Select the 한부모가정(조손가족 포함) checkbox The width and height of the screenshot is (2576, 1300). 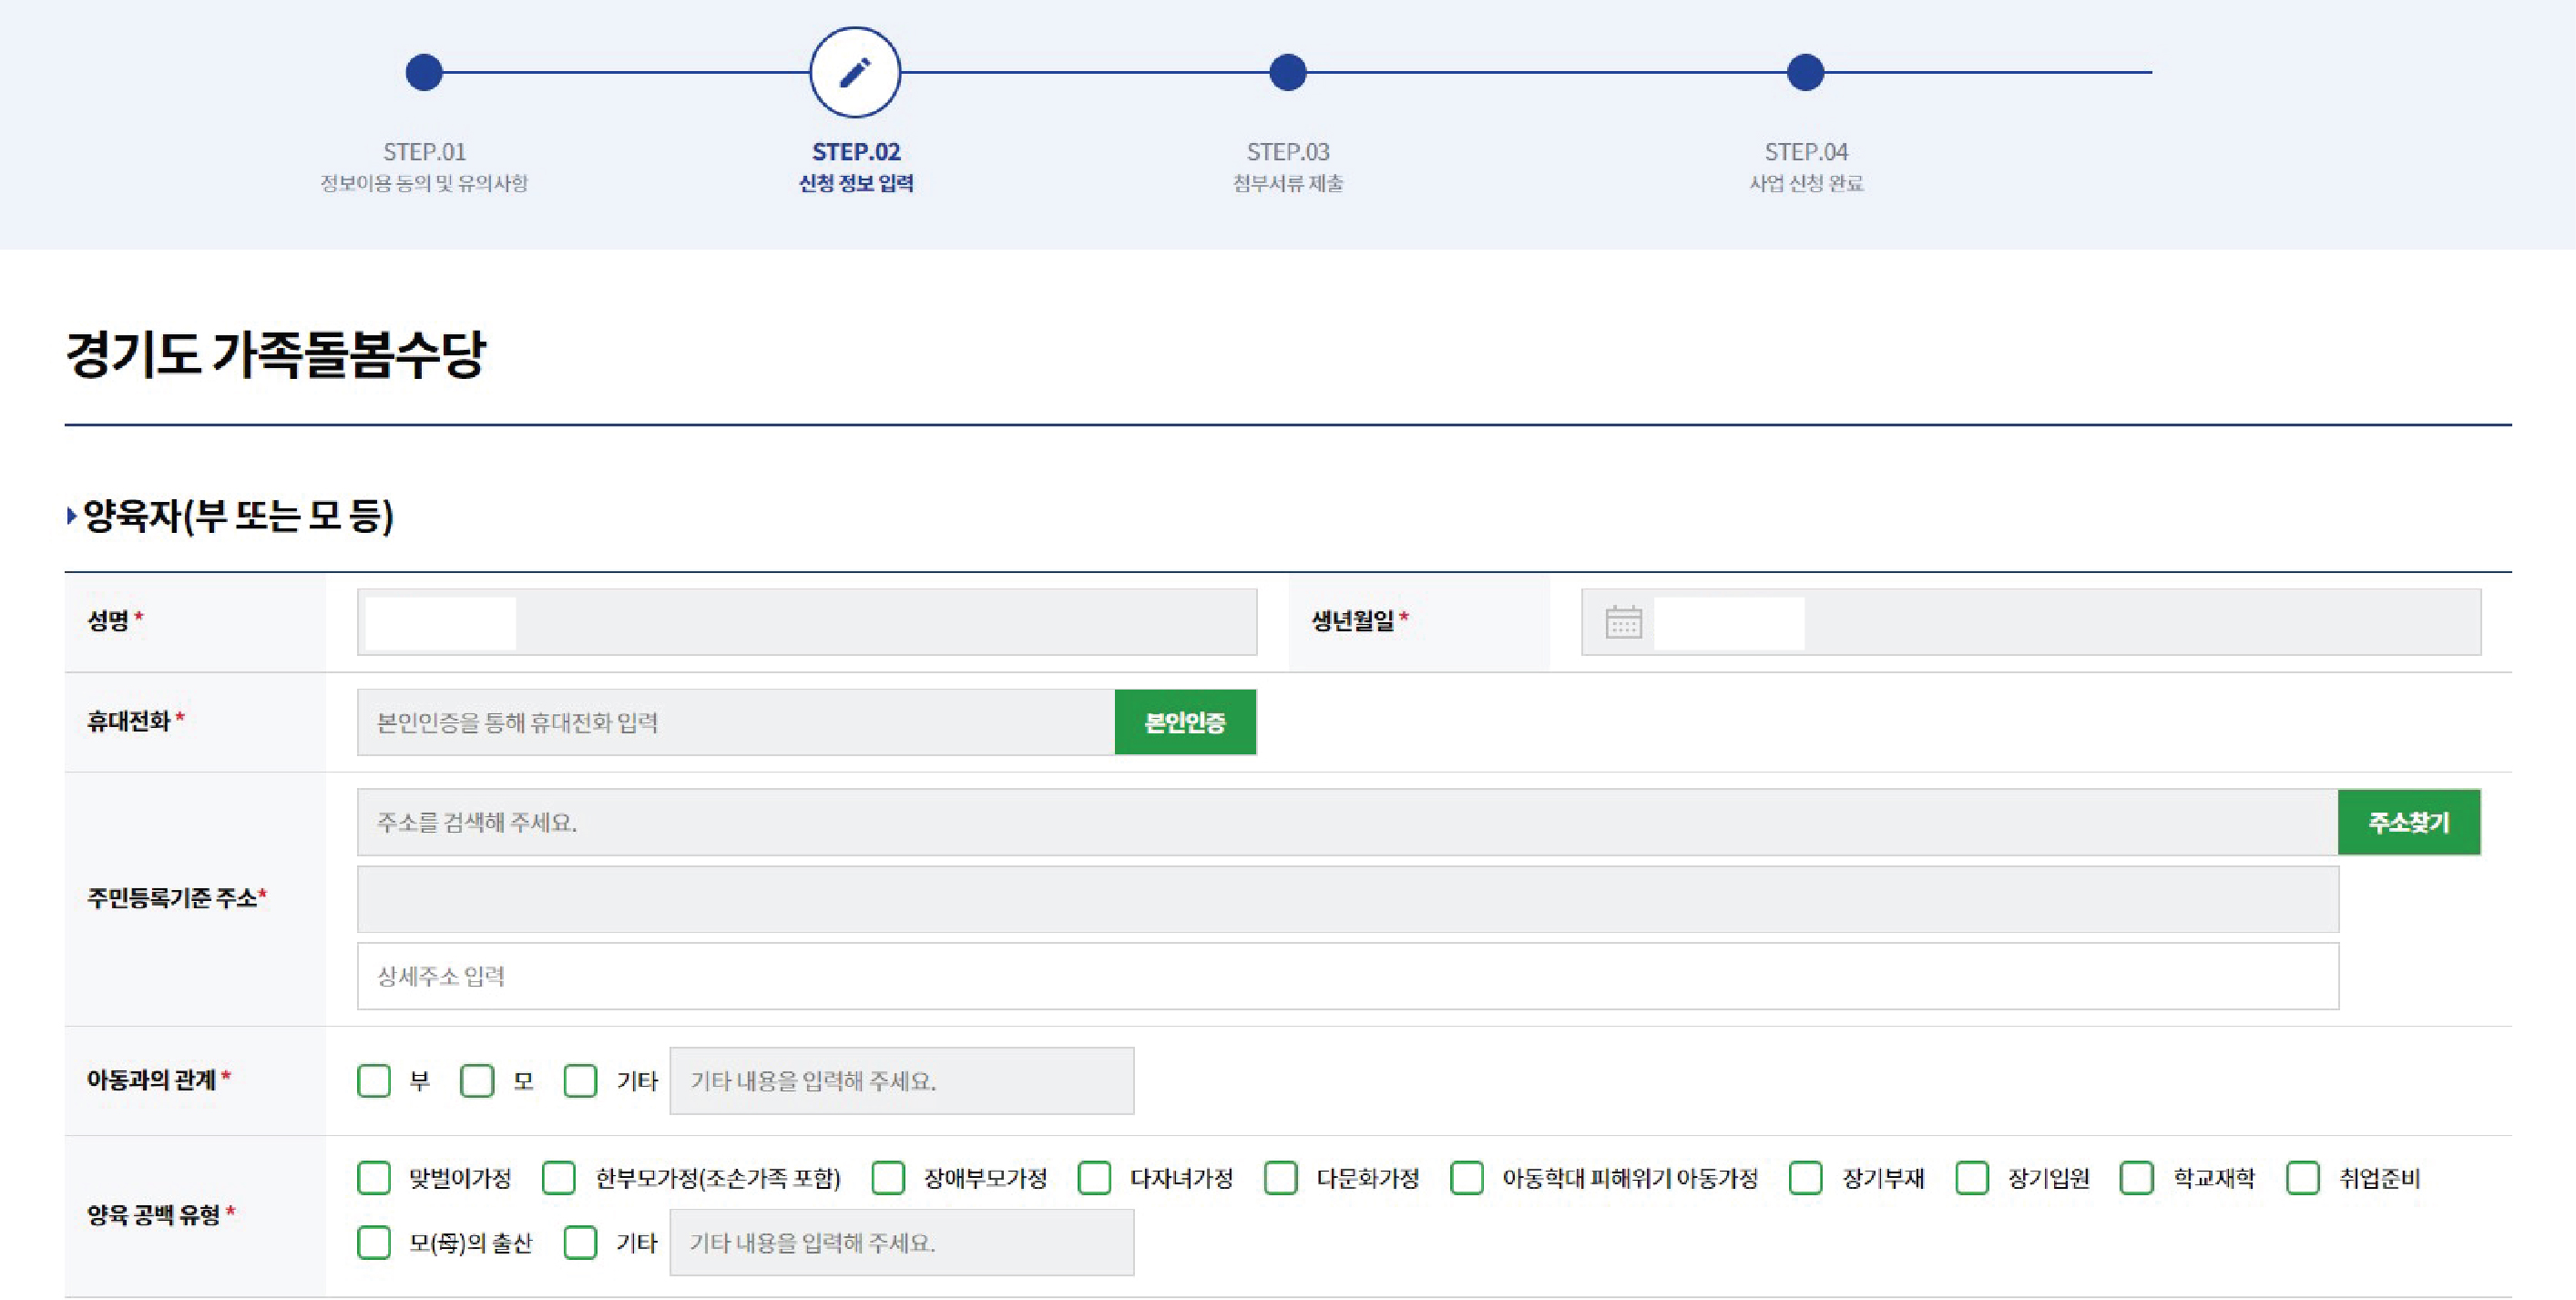pos(559,1178)
